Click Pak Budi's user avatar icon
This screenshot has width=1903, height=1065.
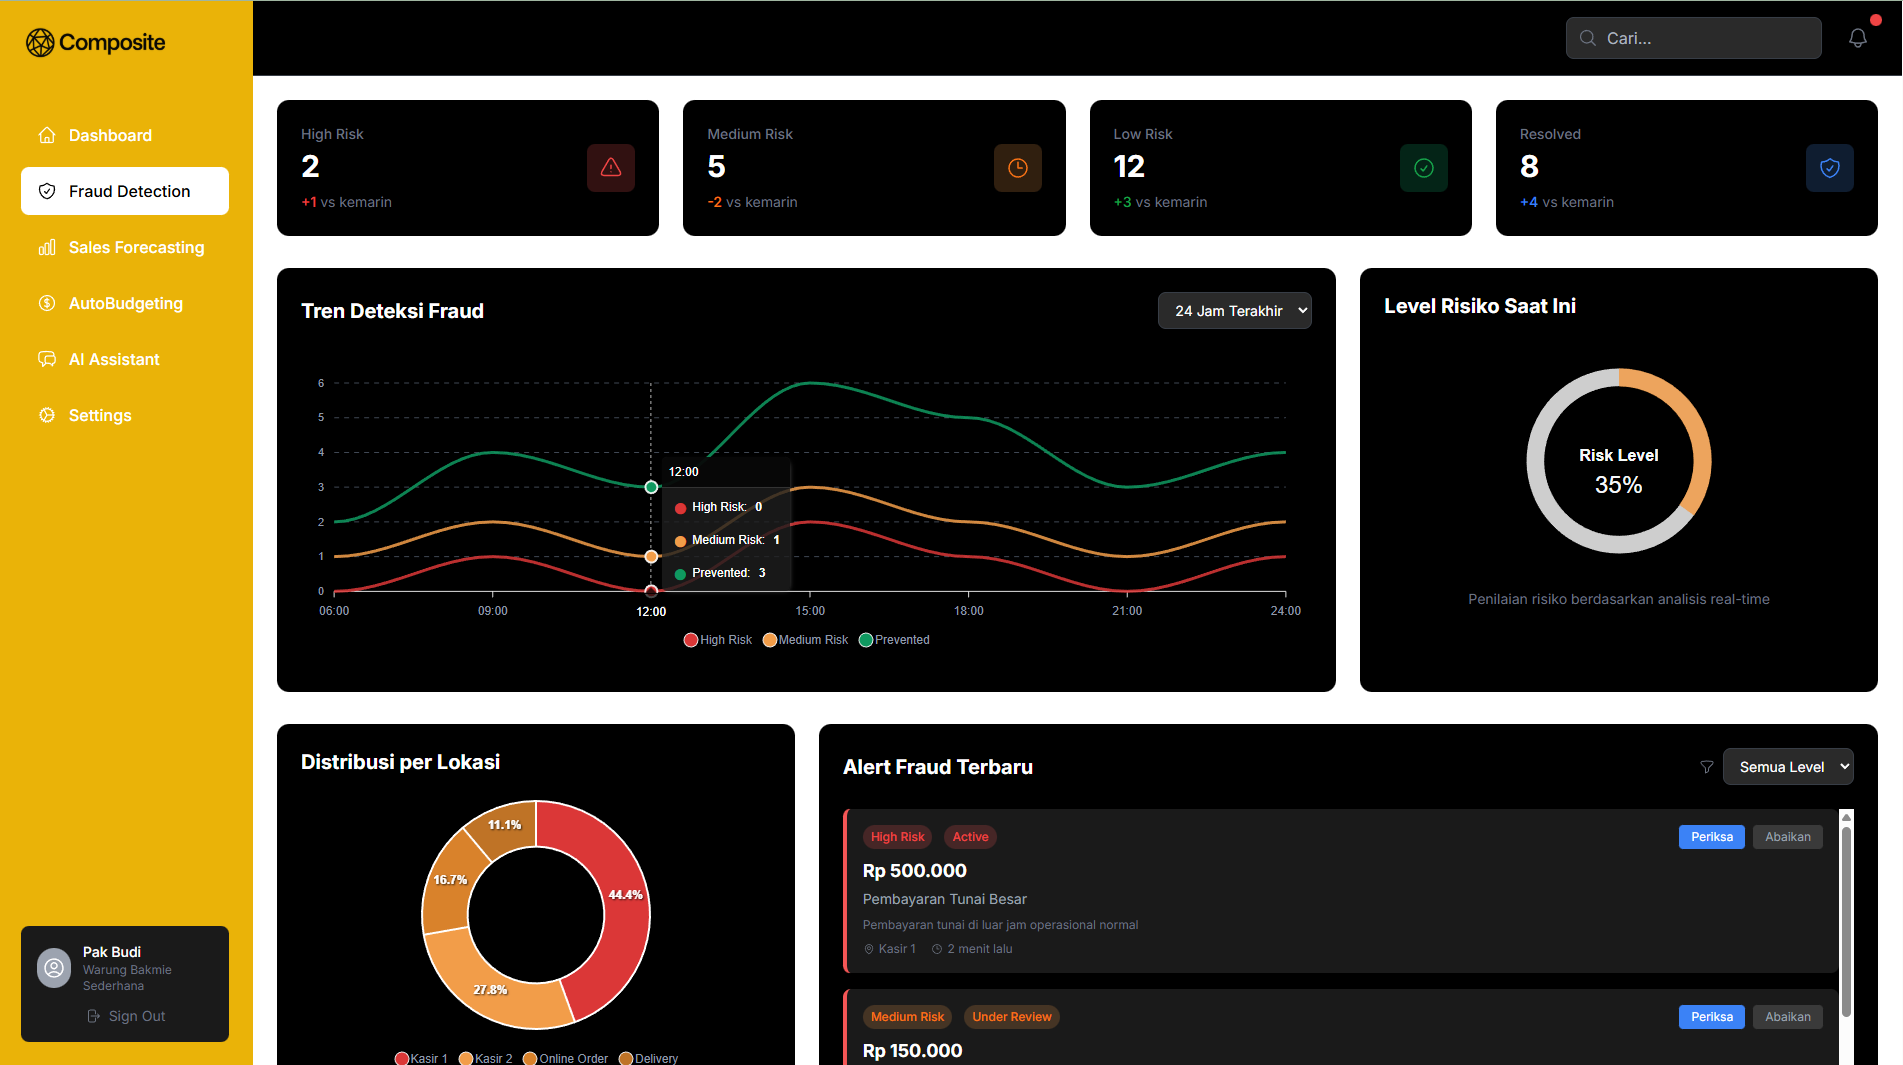[54, 967]
